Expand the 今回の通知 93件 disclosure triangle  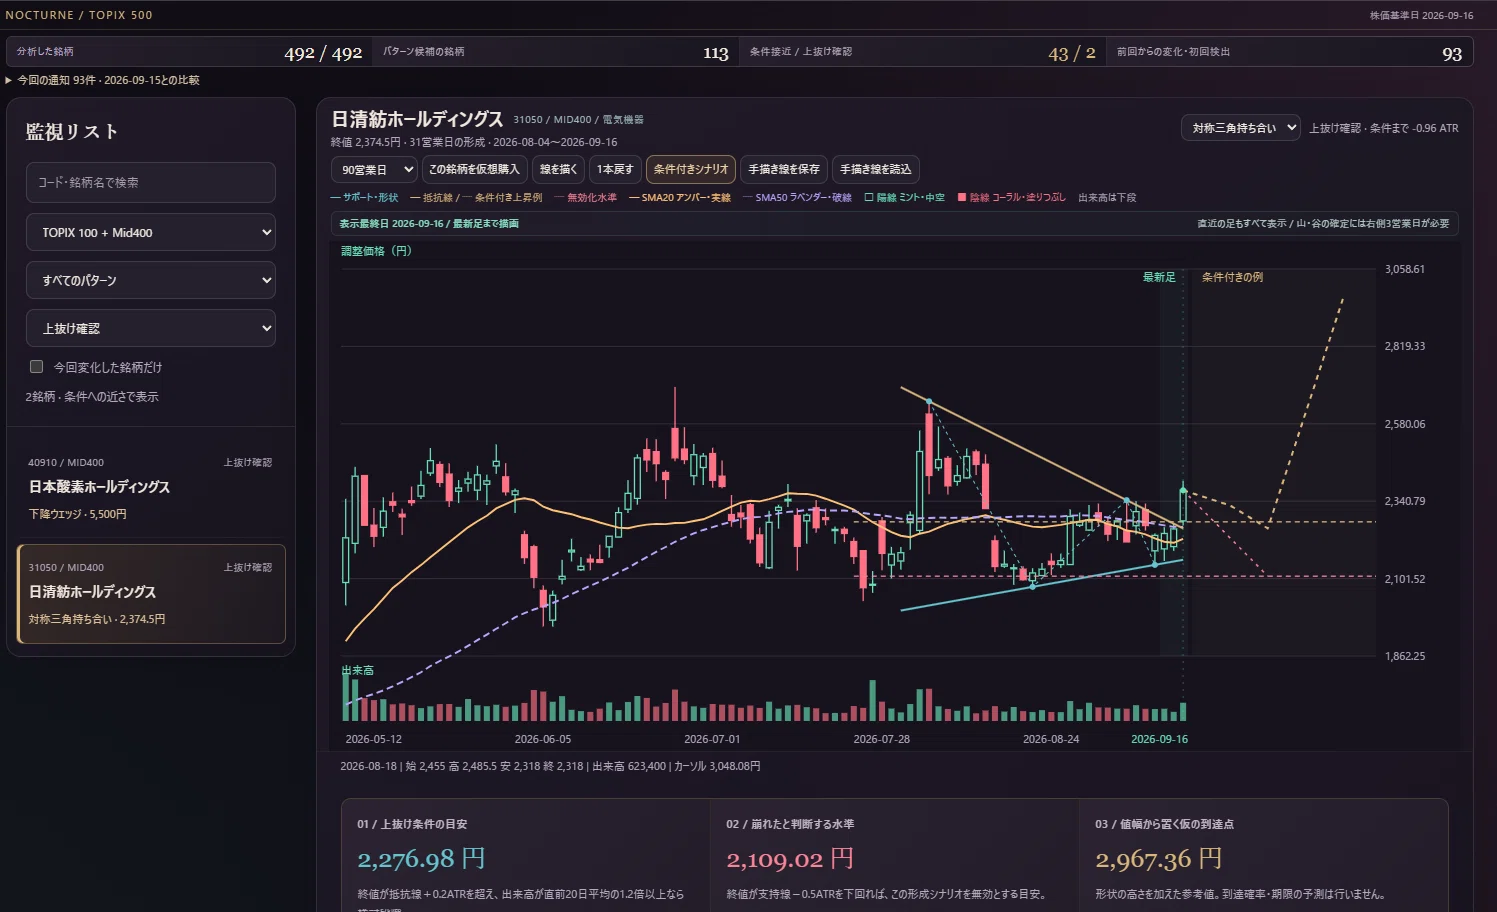pyautogui.click(x=9, y=80)
